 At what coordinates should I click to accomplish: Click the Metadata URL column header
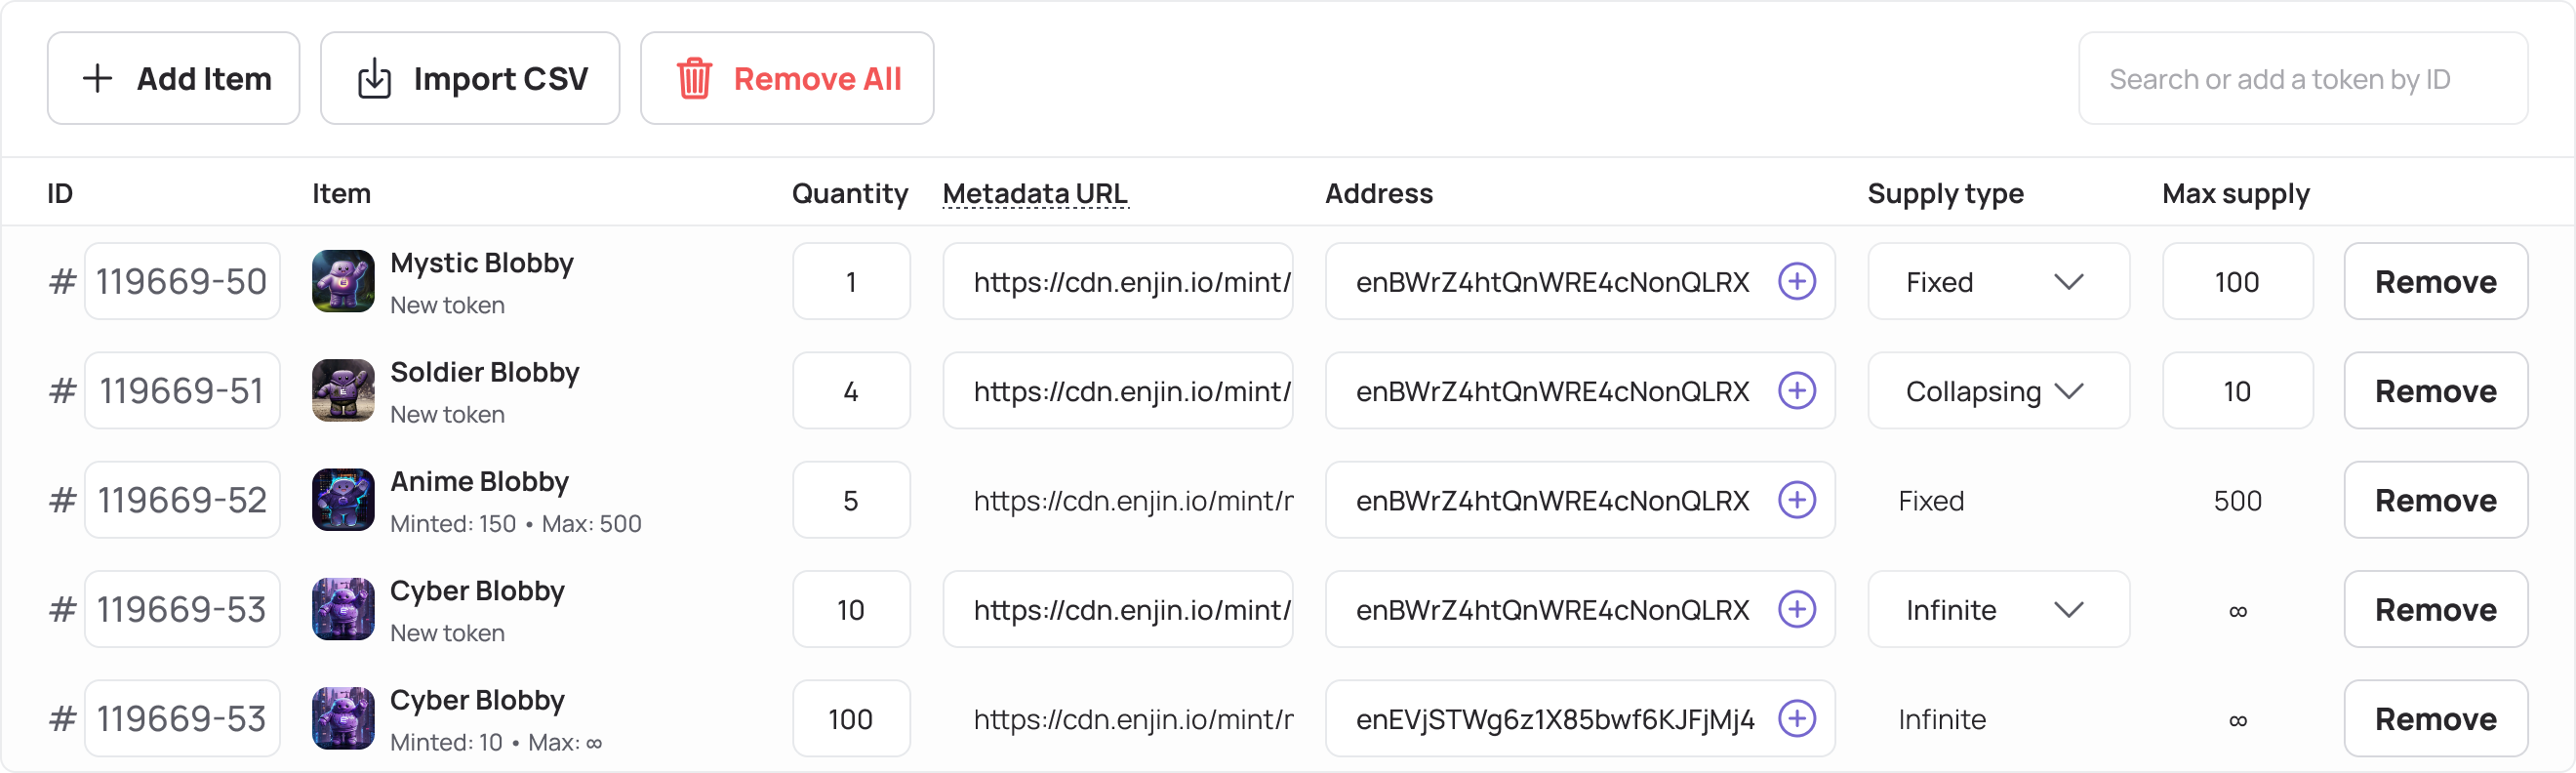tap(1035, 194)
